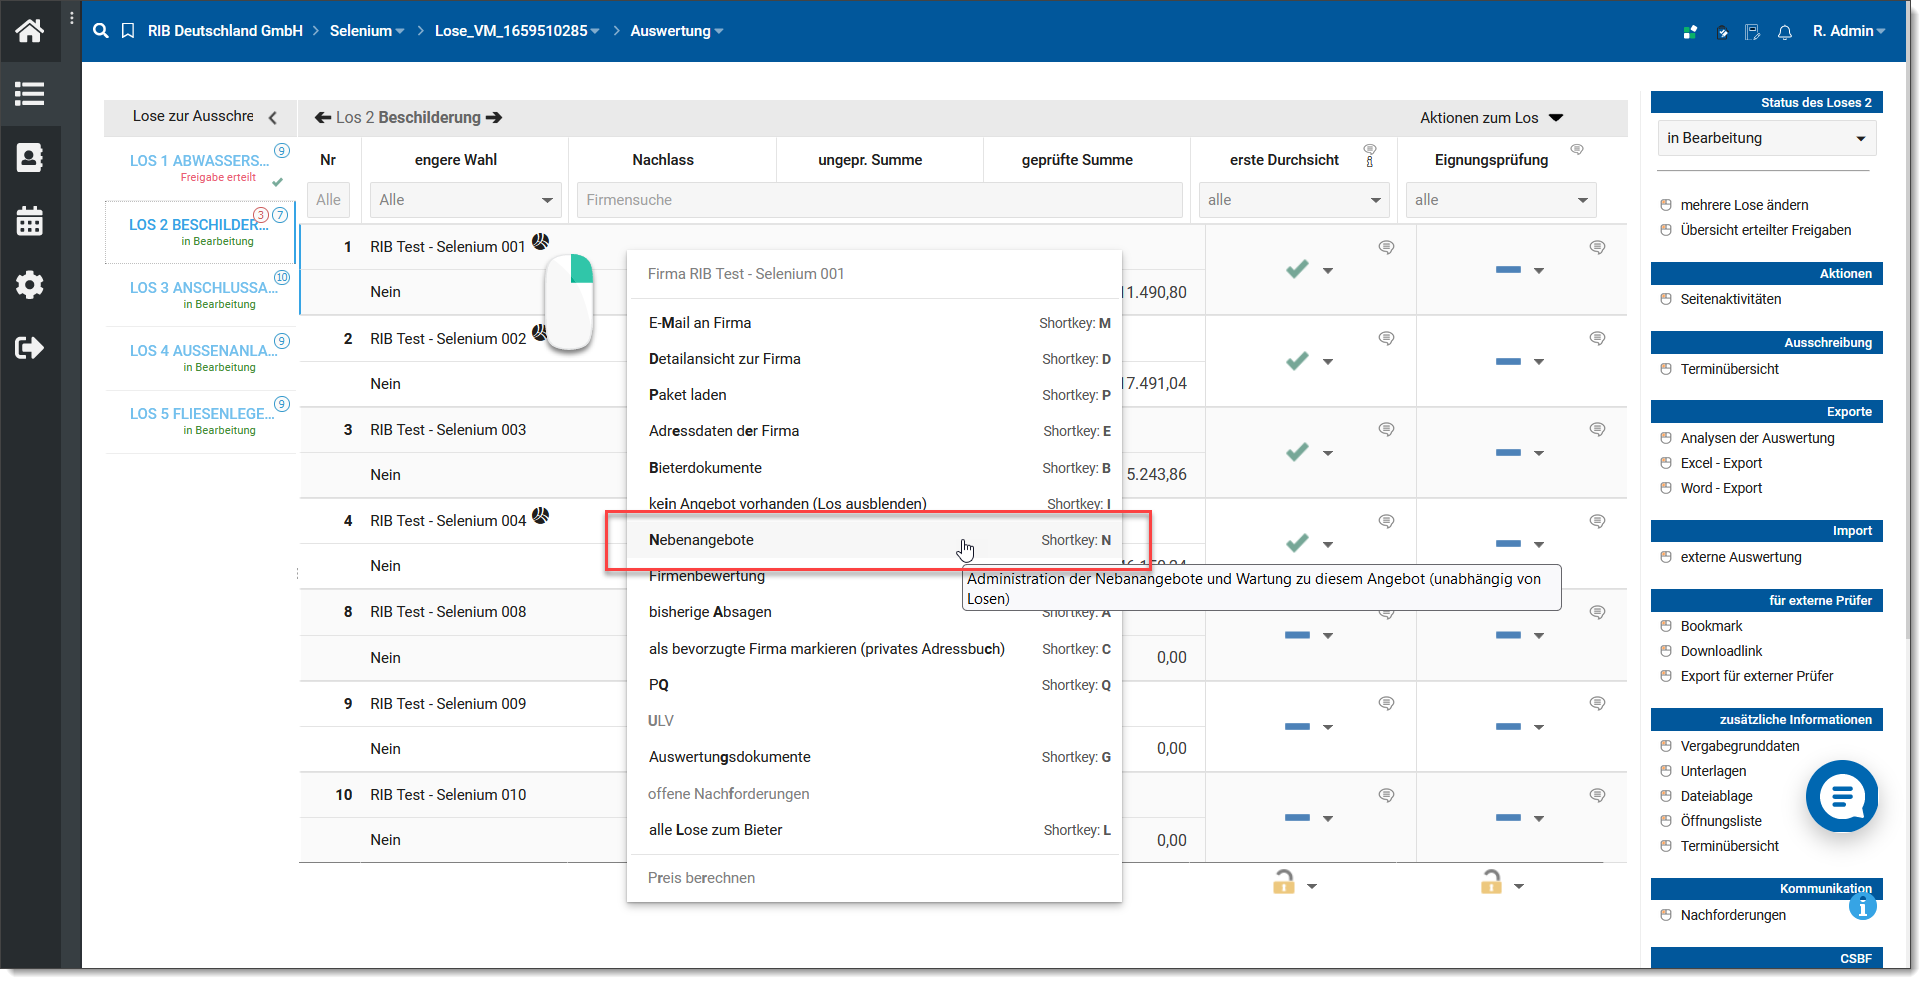1926x984 pixels.
Task: Collapse the 'Lose zur Ausschre' panel chevron
Action: pyautogui.click(x=273, y=118)
